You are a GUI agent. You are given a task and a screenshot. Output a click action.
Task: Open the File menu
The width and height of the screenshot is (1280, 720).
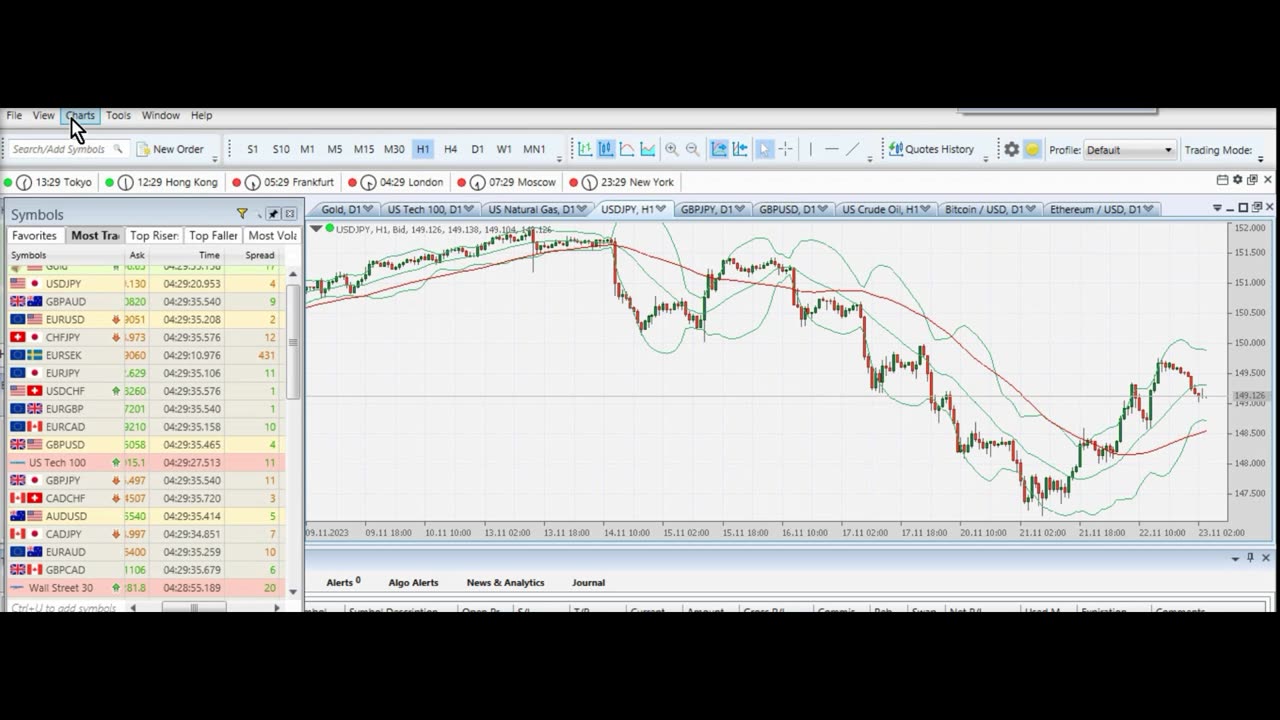point(14,115)
